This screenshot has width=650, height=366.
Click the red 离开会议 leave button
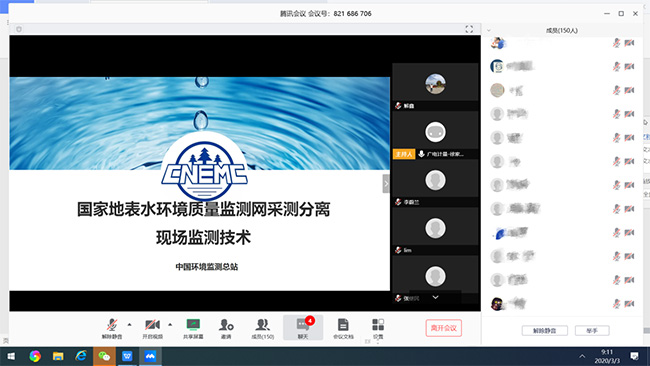point(444,328)
